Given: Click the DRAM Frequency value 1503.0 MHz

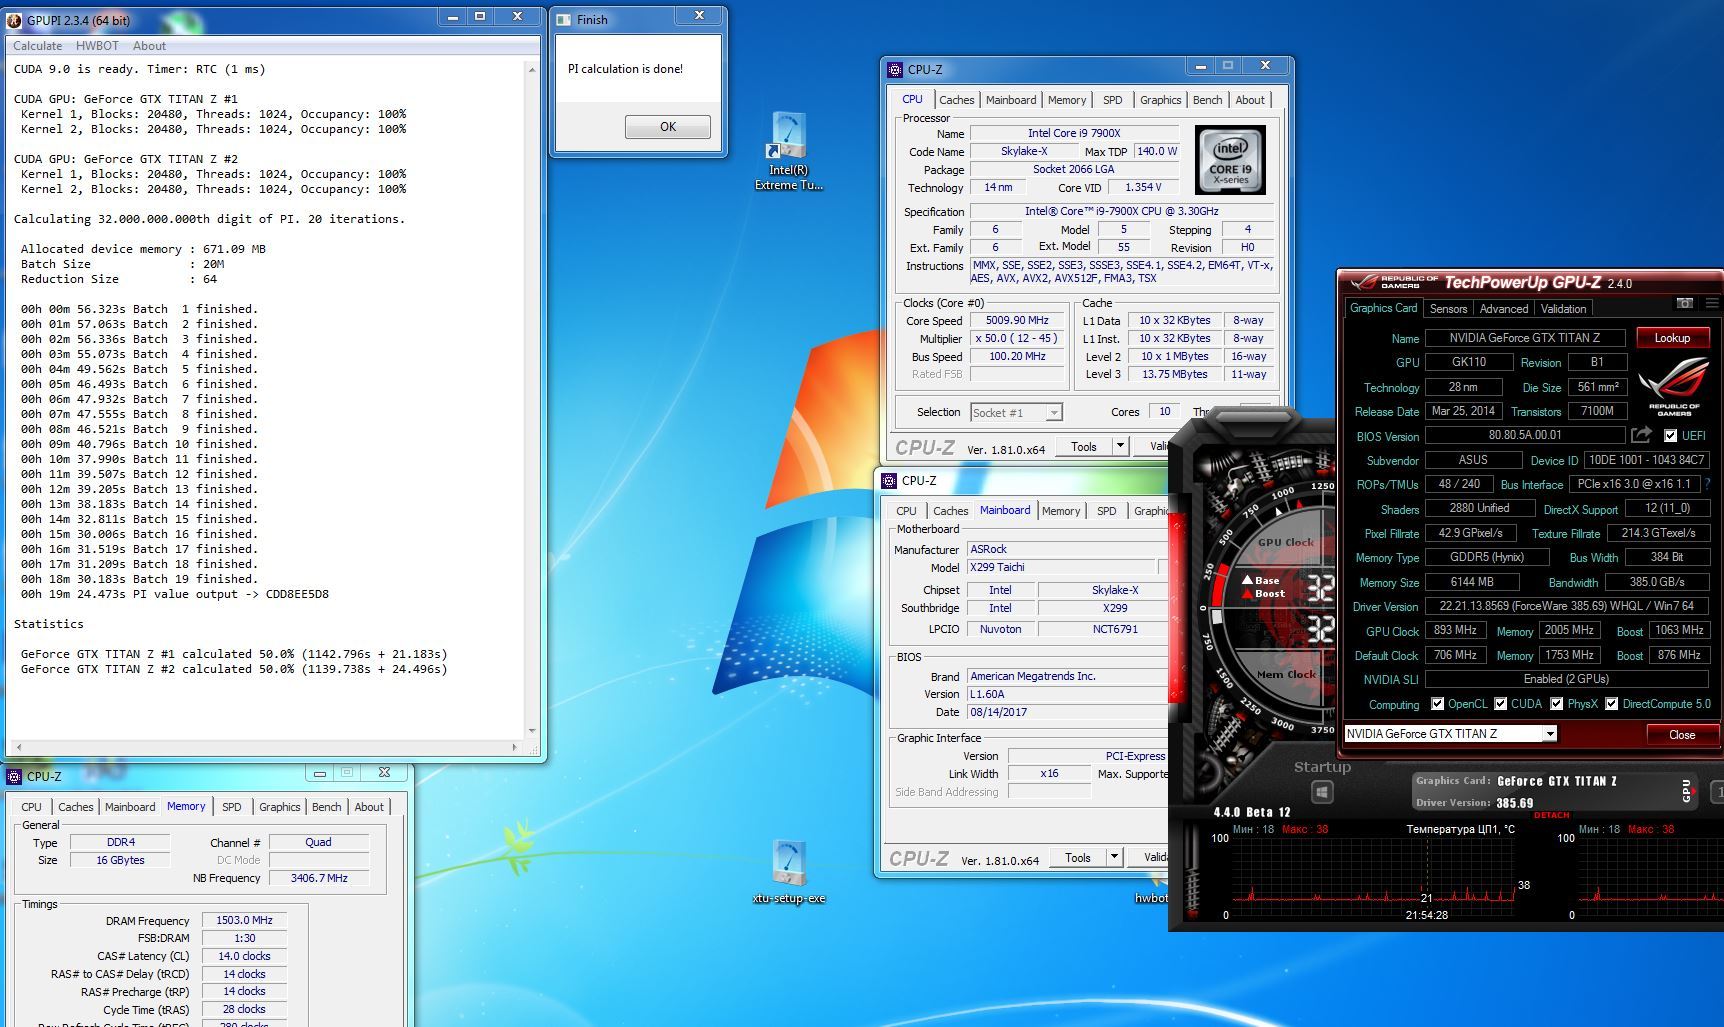Looking at the screenshot, I should point(244,920).
